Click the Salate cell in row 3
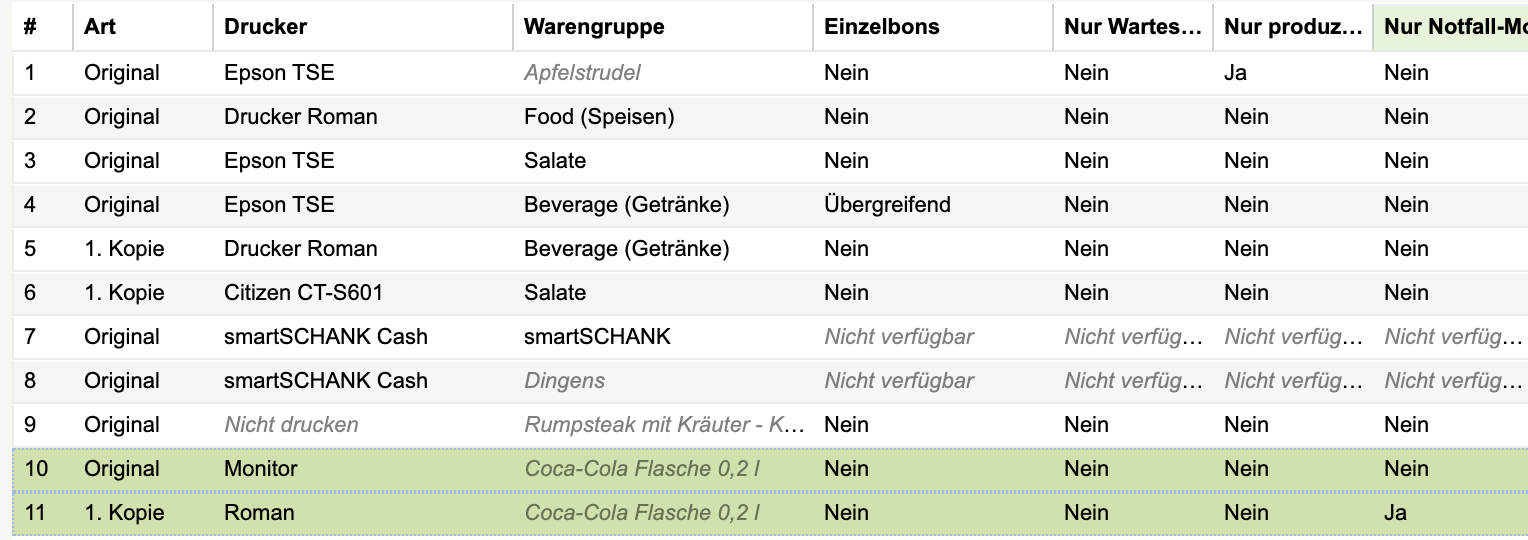 pyautogui.click(x=555, y=161)
